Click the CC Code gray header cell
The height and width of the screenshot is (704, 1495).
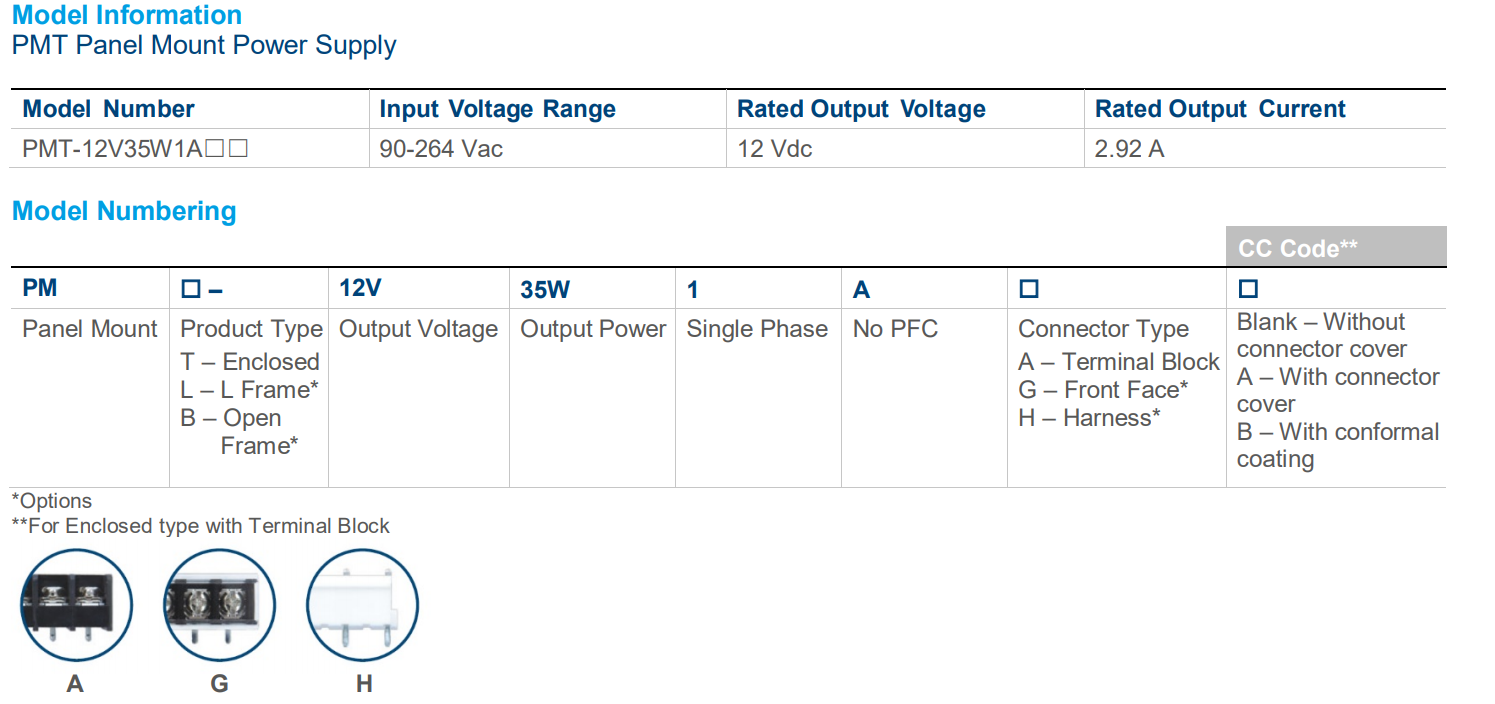click(1335, 247)
